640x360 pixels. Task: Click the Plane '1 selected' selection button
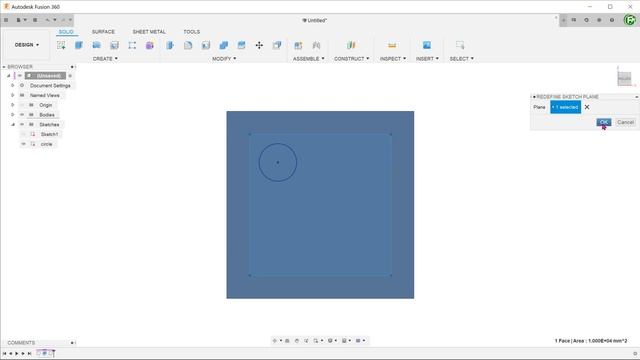pos(565,107)
